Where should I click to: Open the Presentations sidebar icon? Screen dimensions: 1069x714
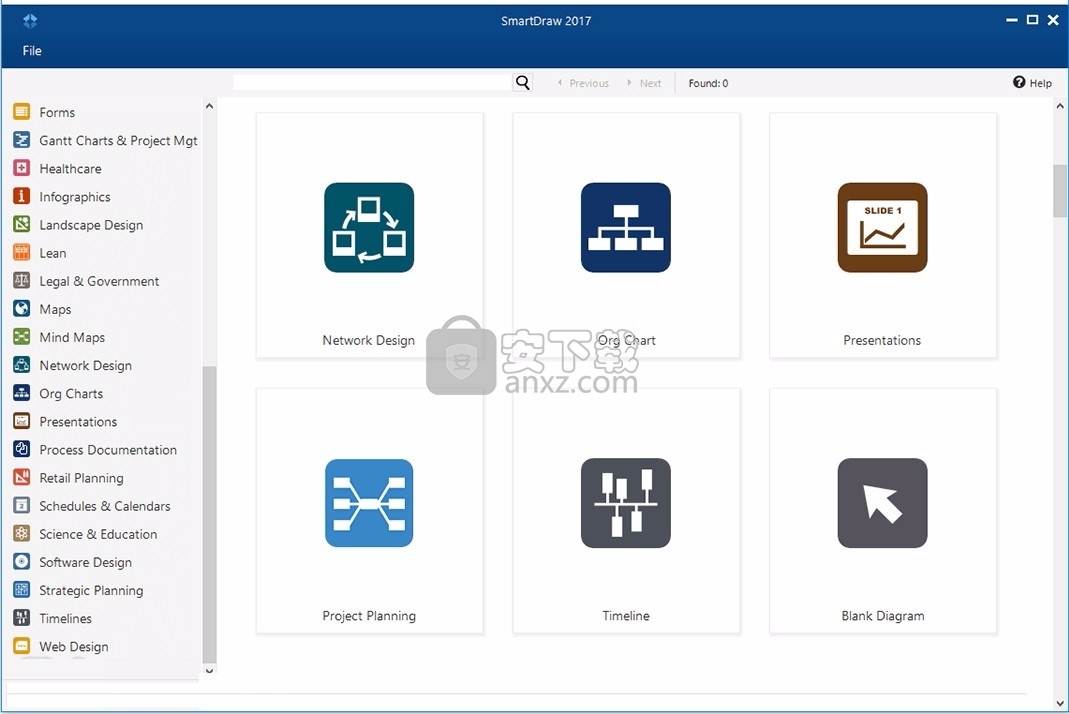(22, 421)
